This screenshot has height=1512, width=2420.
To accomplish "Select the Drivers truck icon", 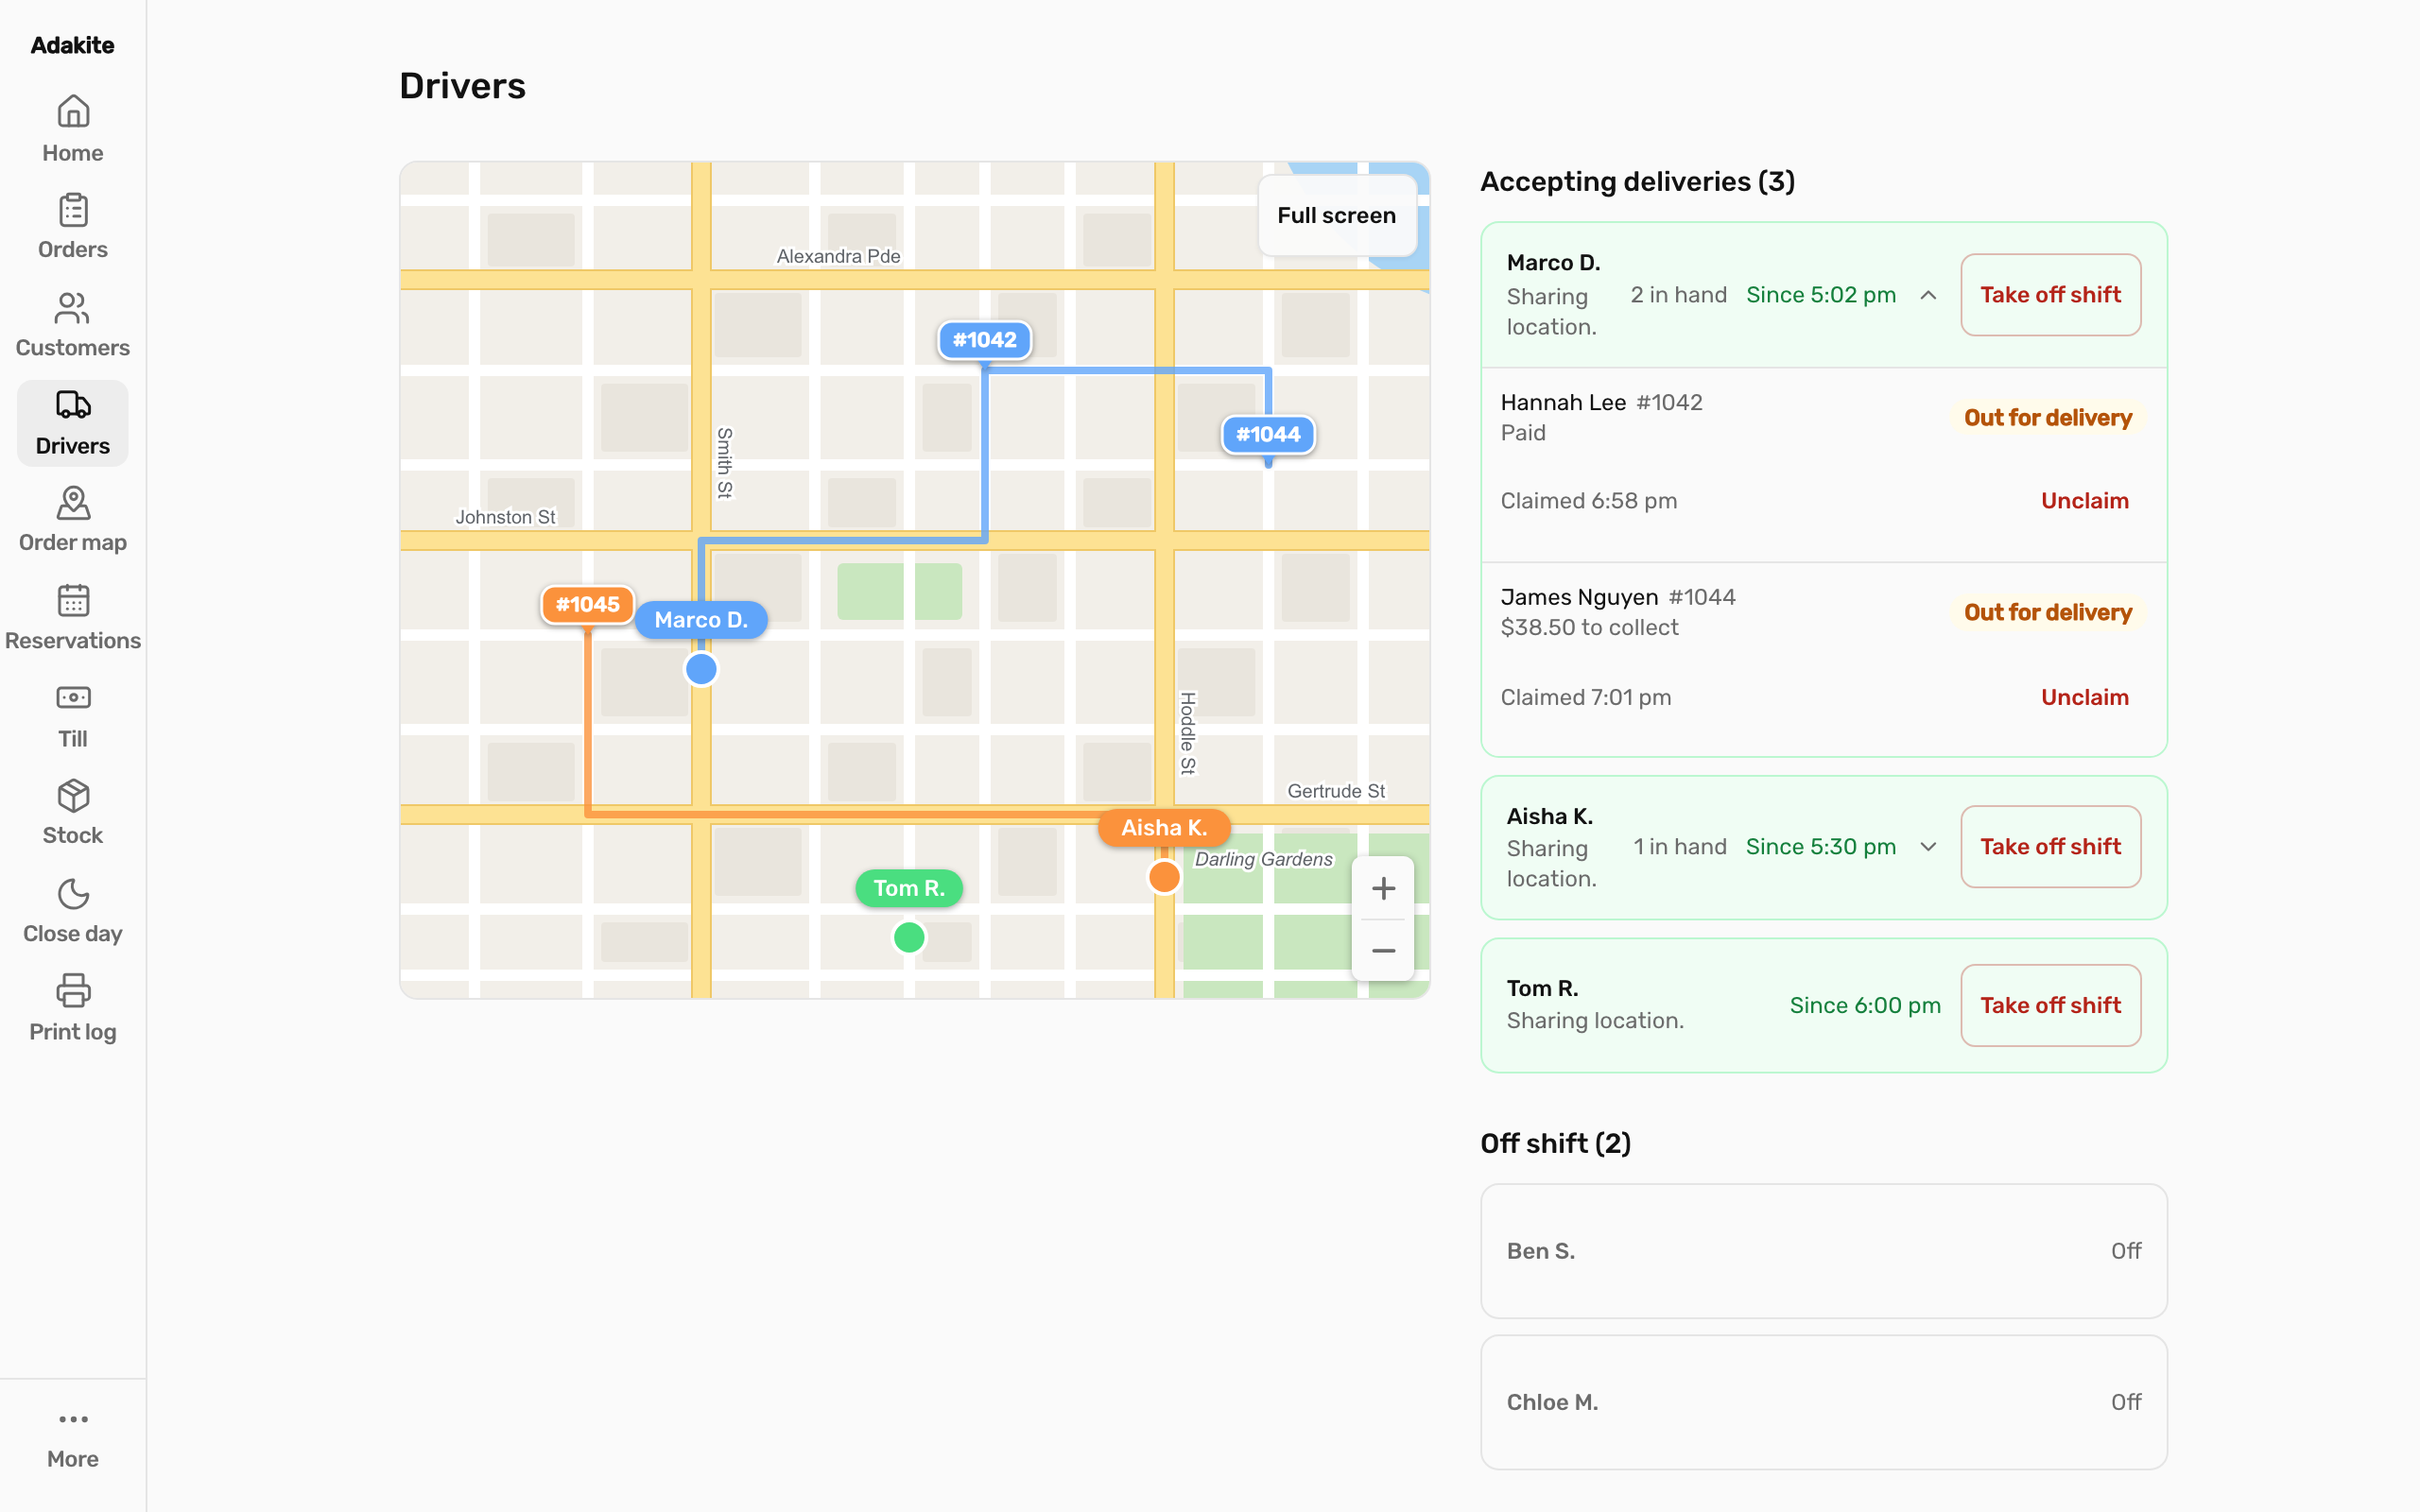I will click(x=73, y=405).
